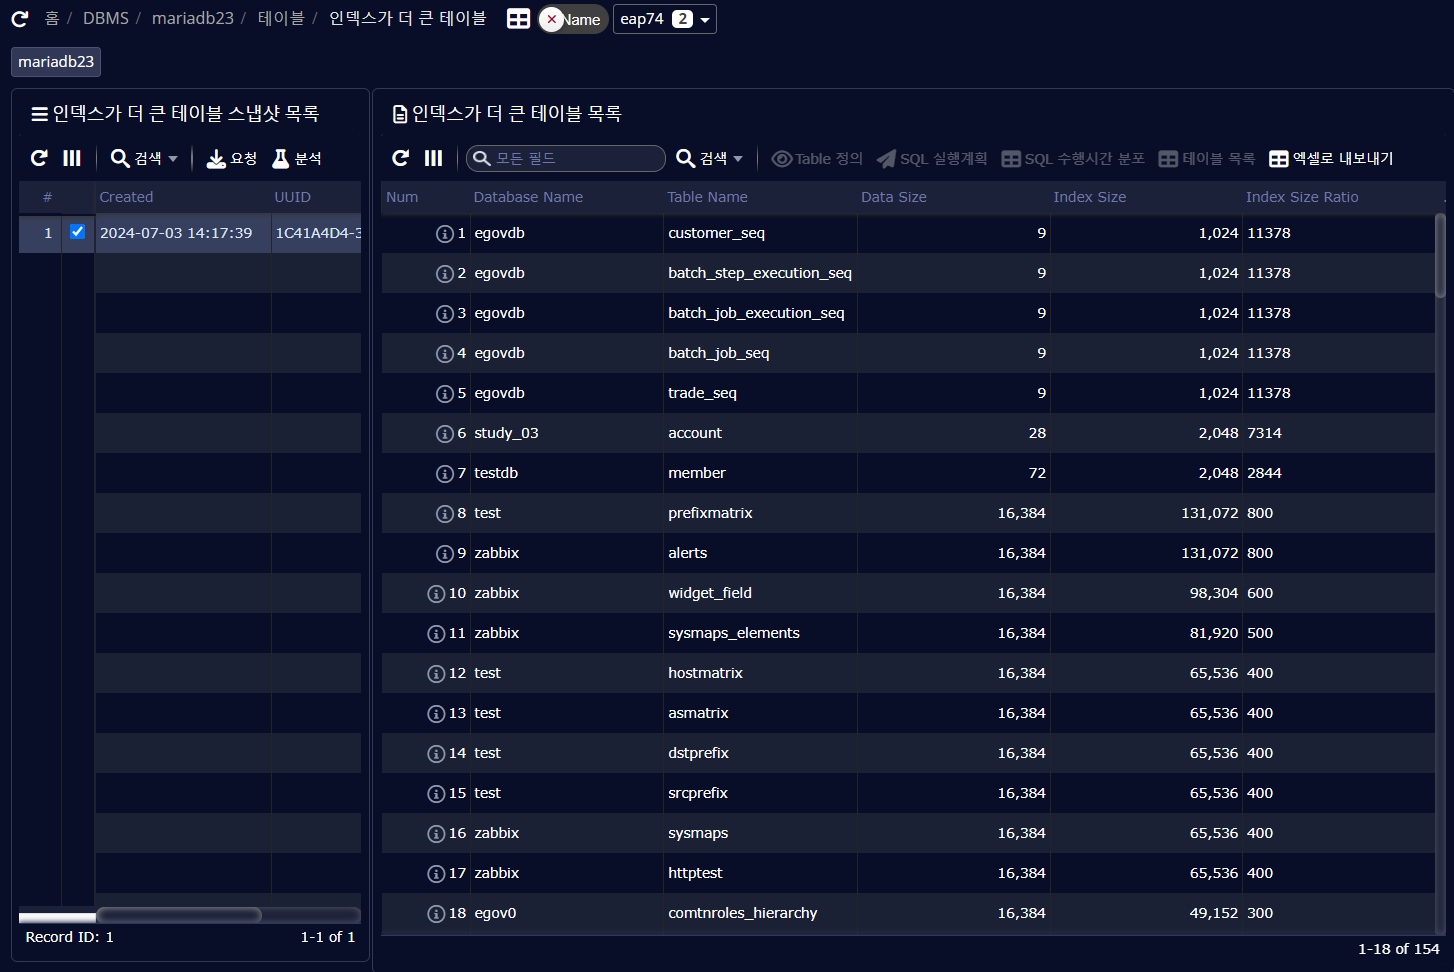Screen dimensions: 1454x972
Task: Click info icon for row 18 comtnroles_hierarchy
Action: point(436,914)
